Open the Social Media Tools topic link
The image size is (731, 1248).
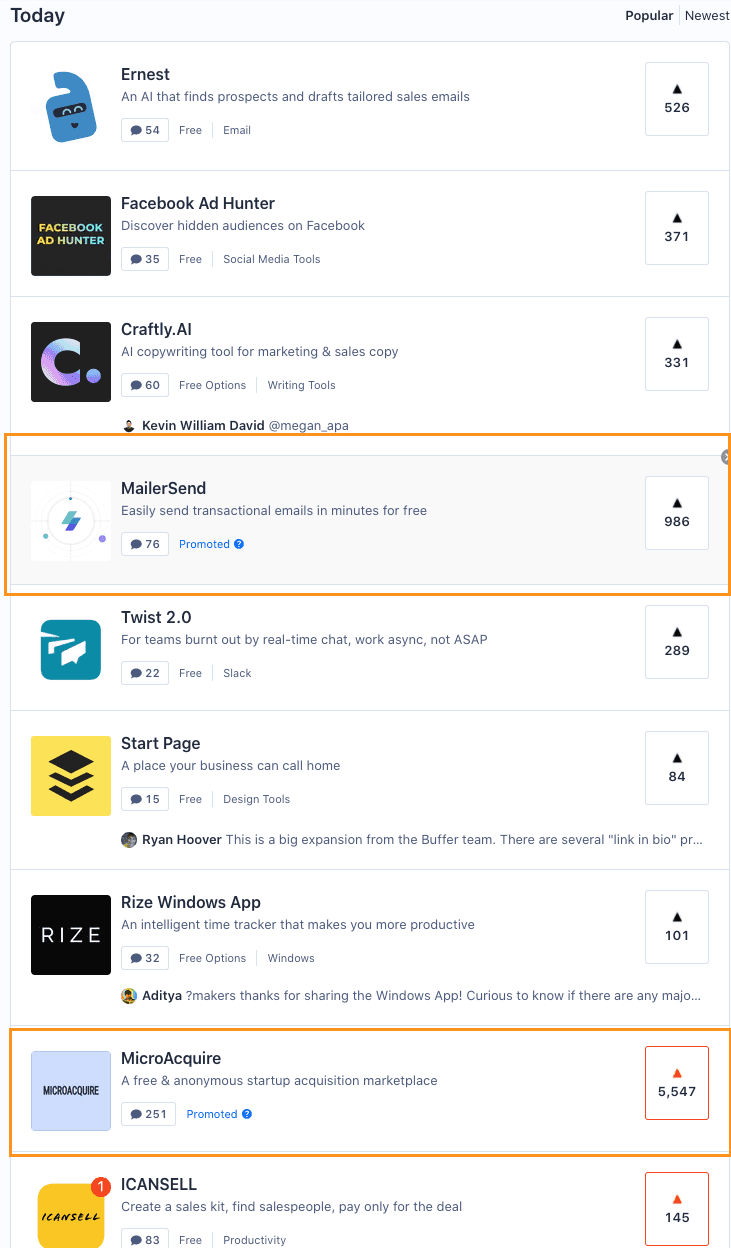pos(272,259)
